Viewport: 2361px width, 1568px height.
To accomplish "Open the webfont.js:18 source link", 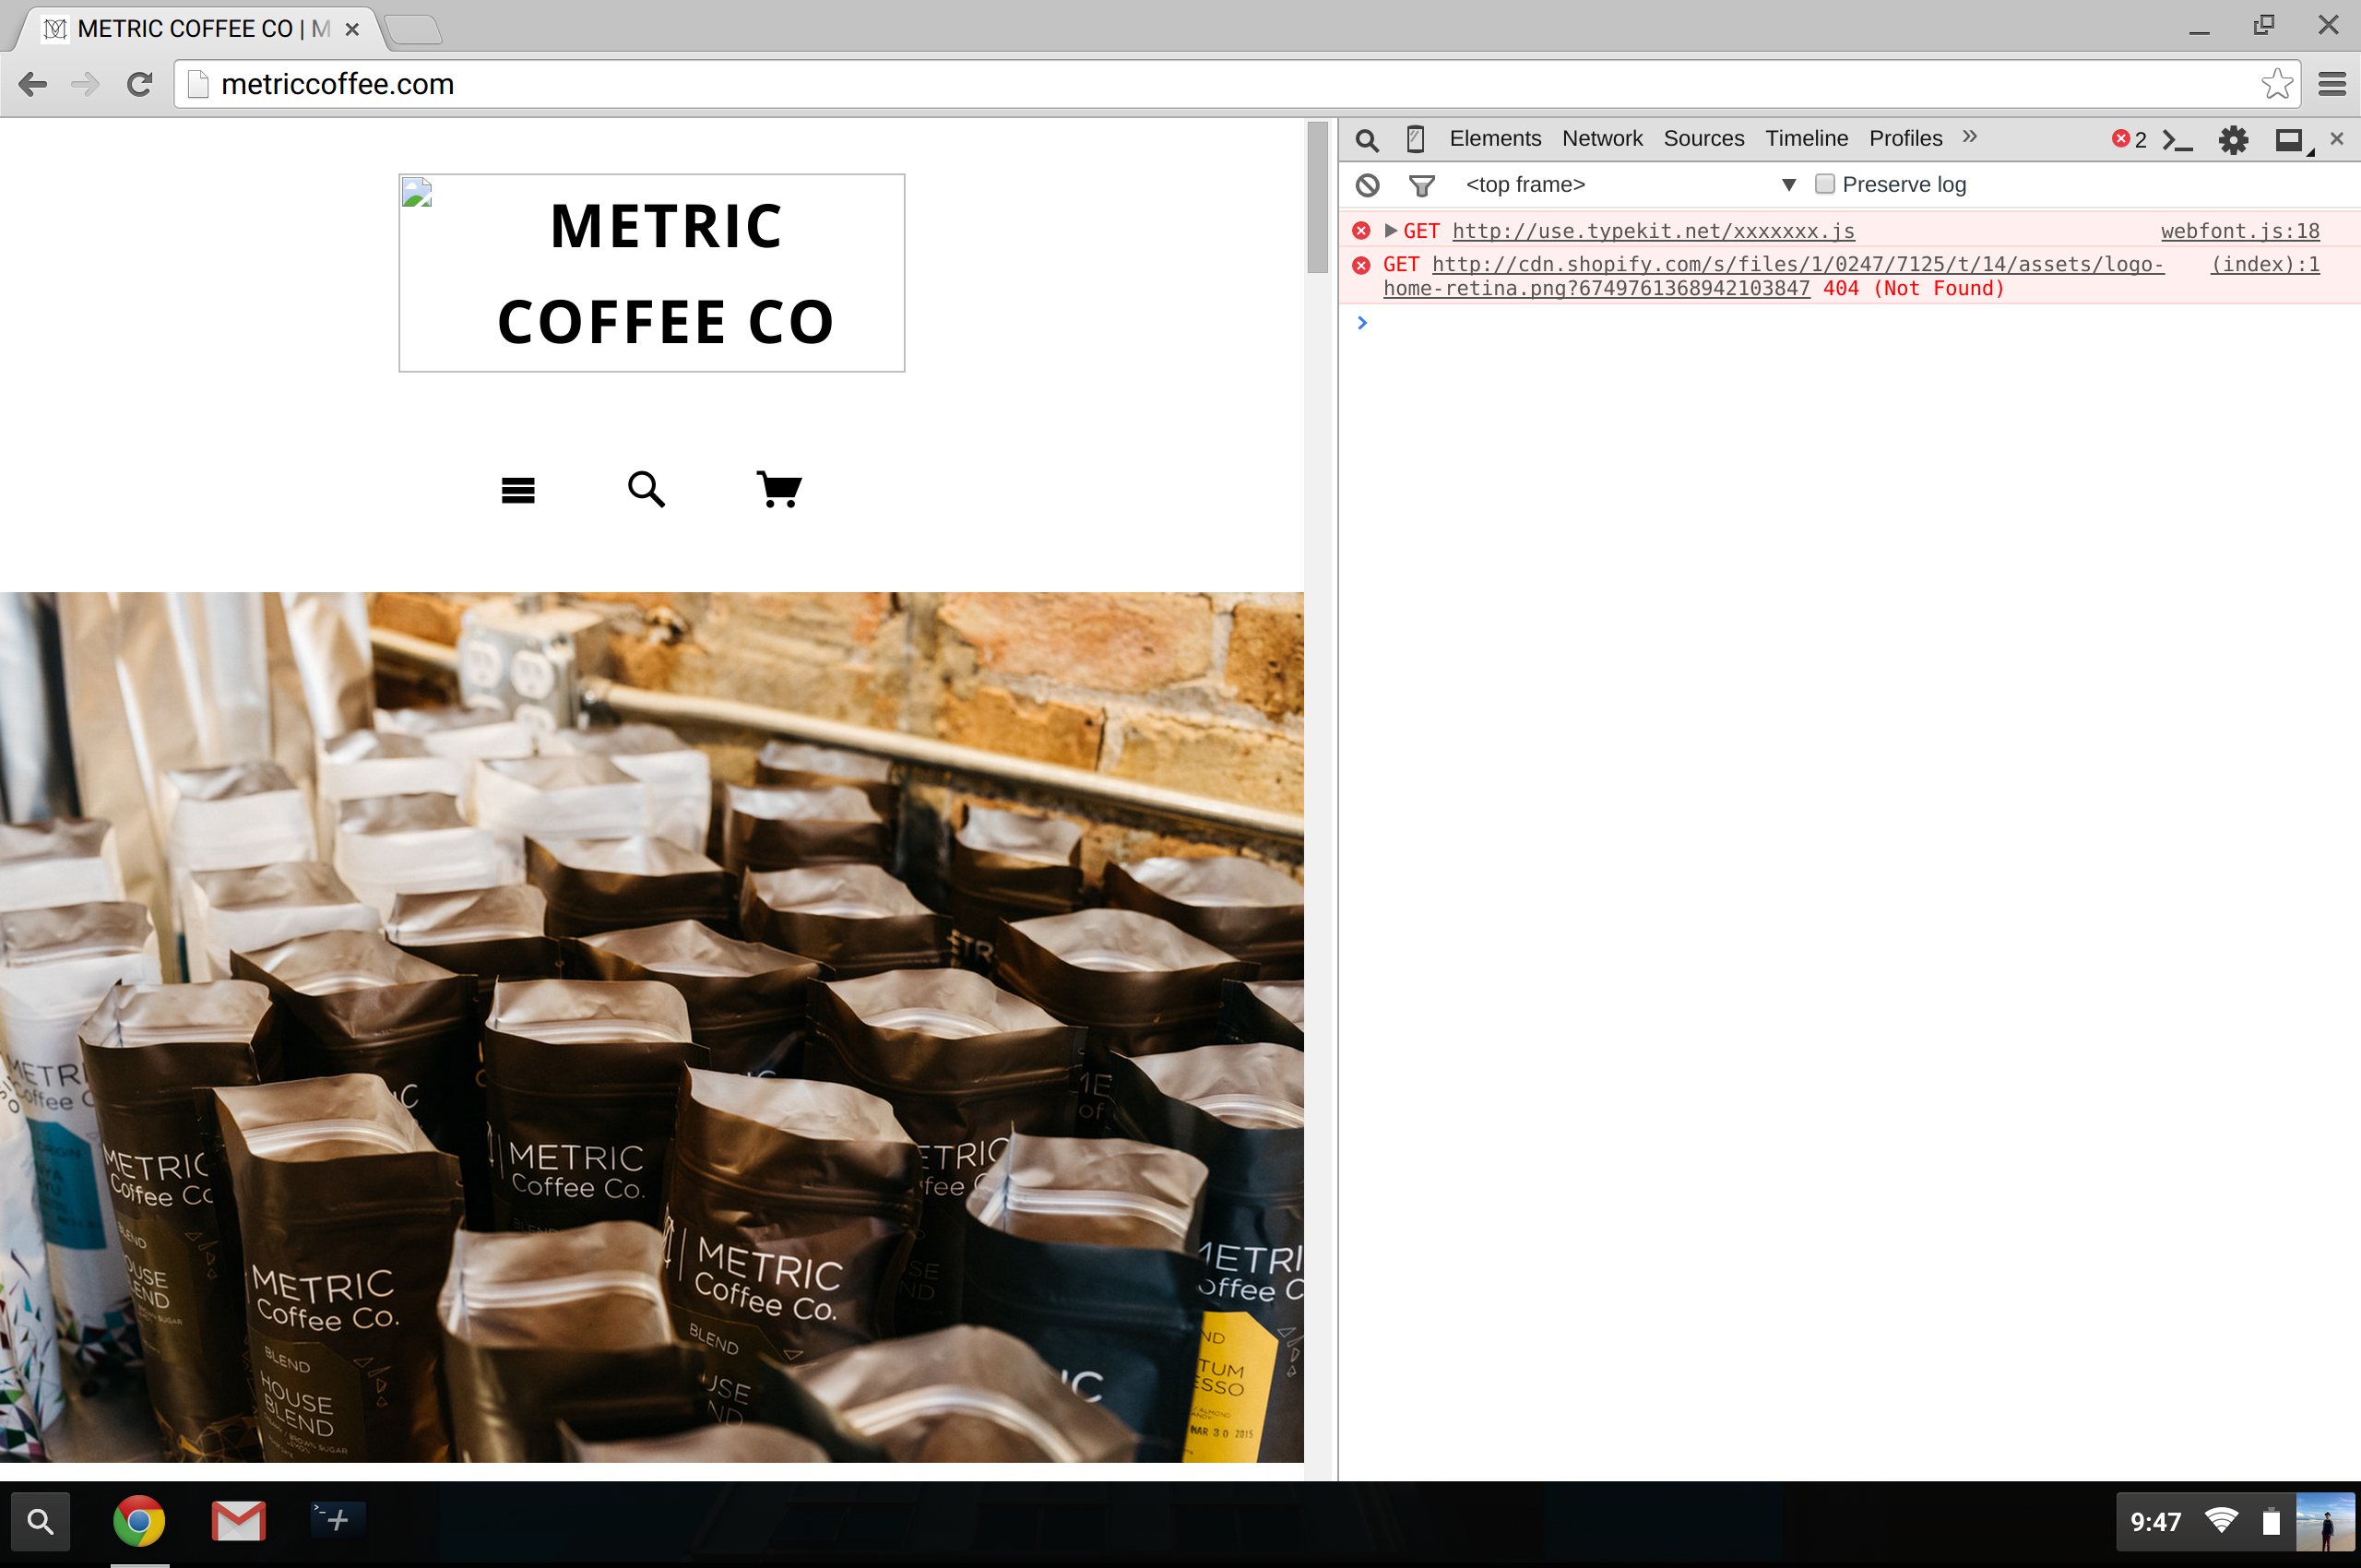I will point(2240,231).
